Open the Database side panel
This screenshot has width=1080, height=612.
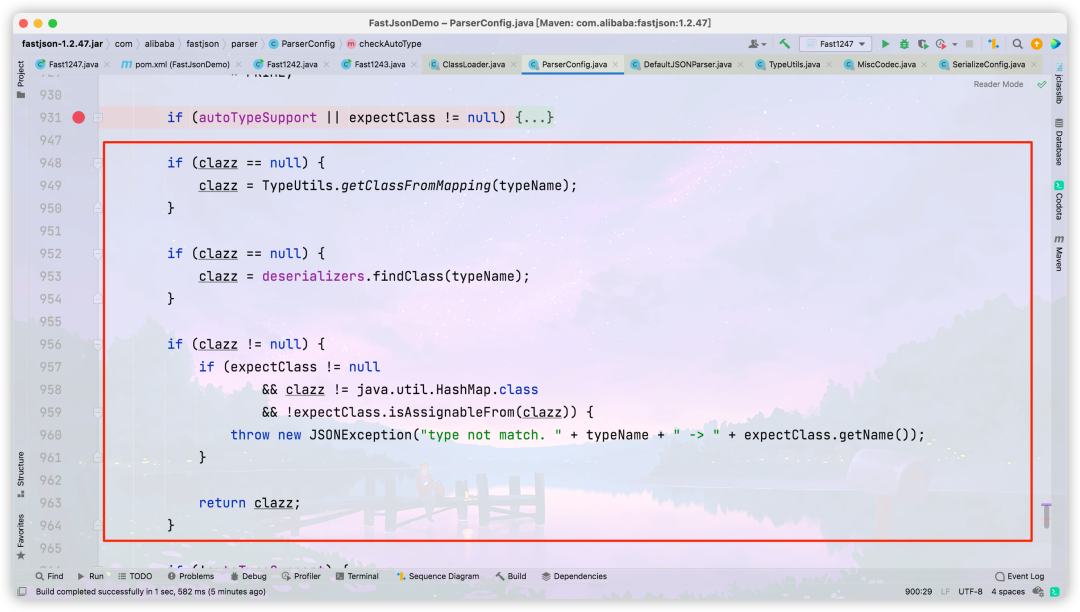(x=1059, y=143)
